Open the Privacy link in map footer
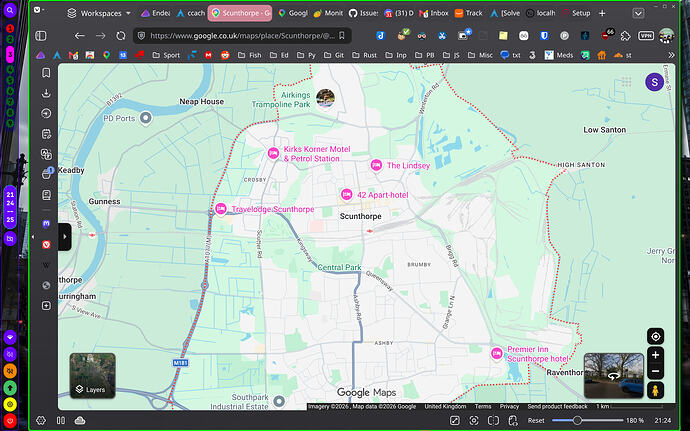Screen dimensions: 690x431 point(509,407)
